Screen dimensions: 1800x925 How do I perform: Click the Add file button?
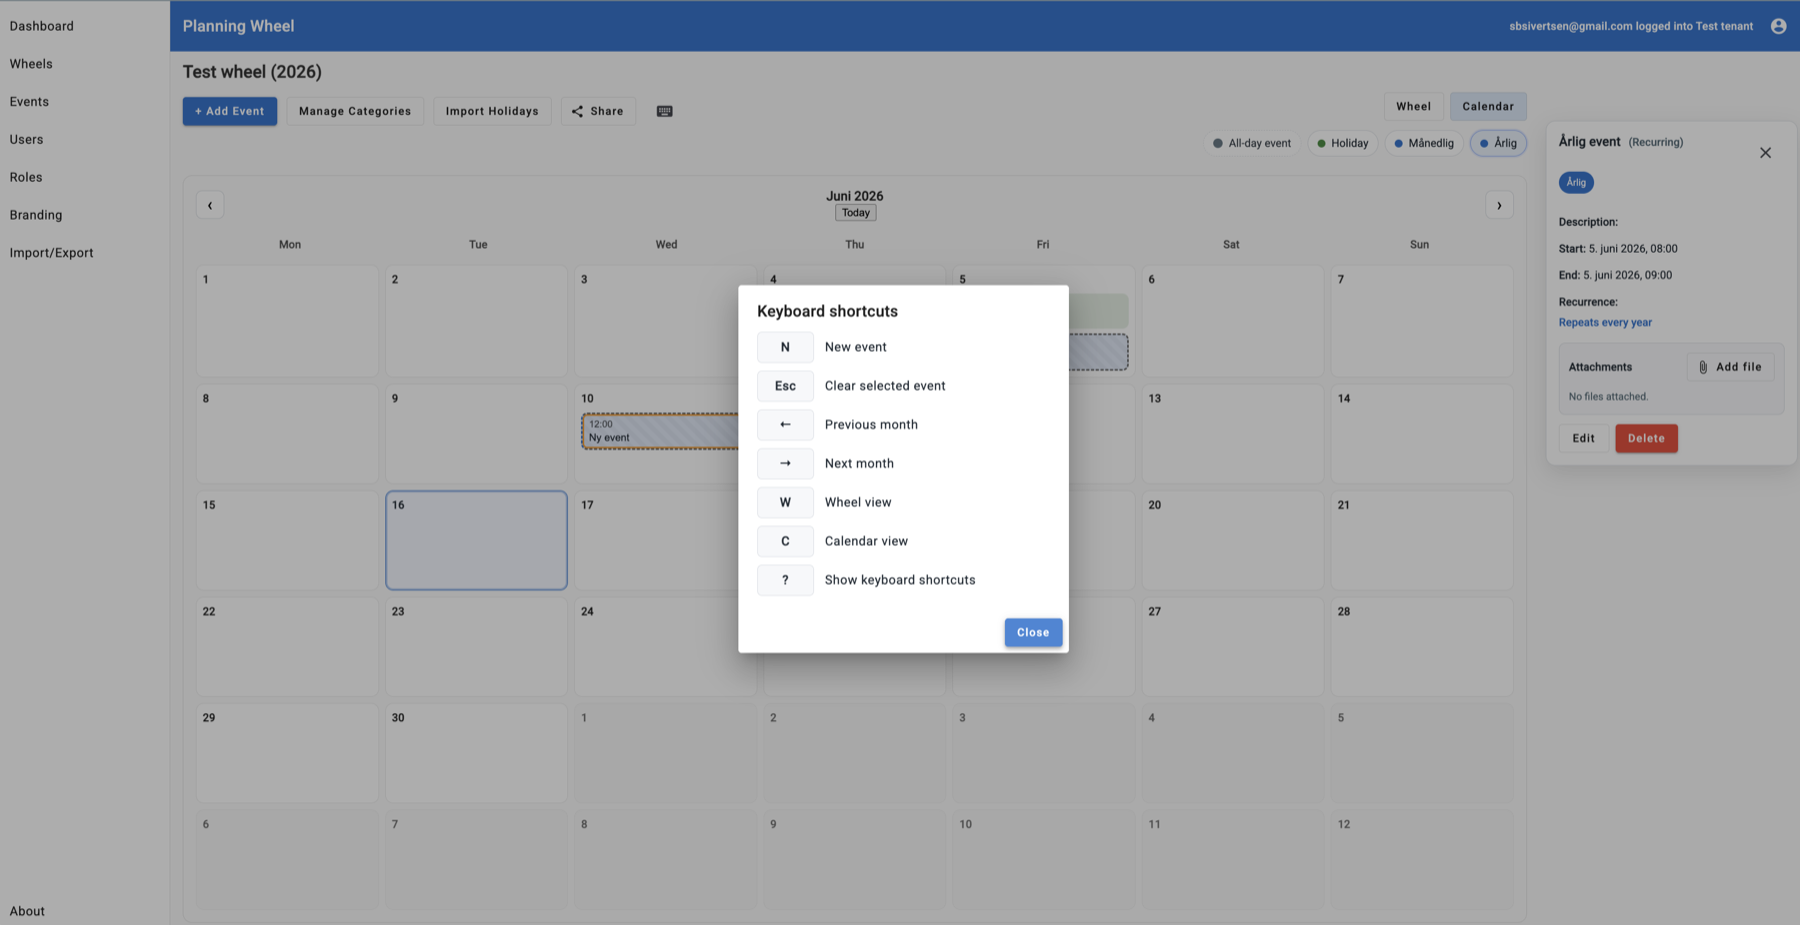click(1730, 367)
